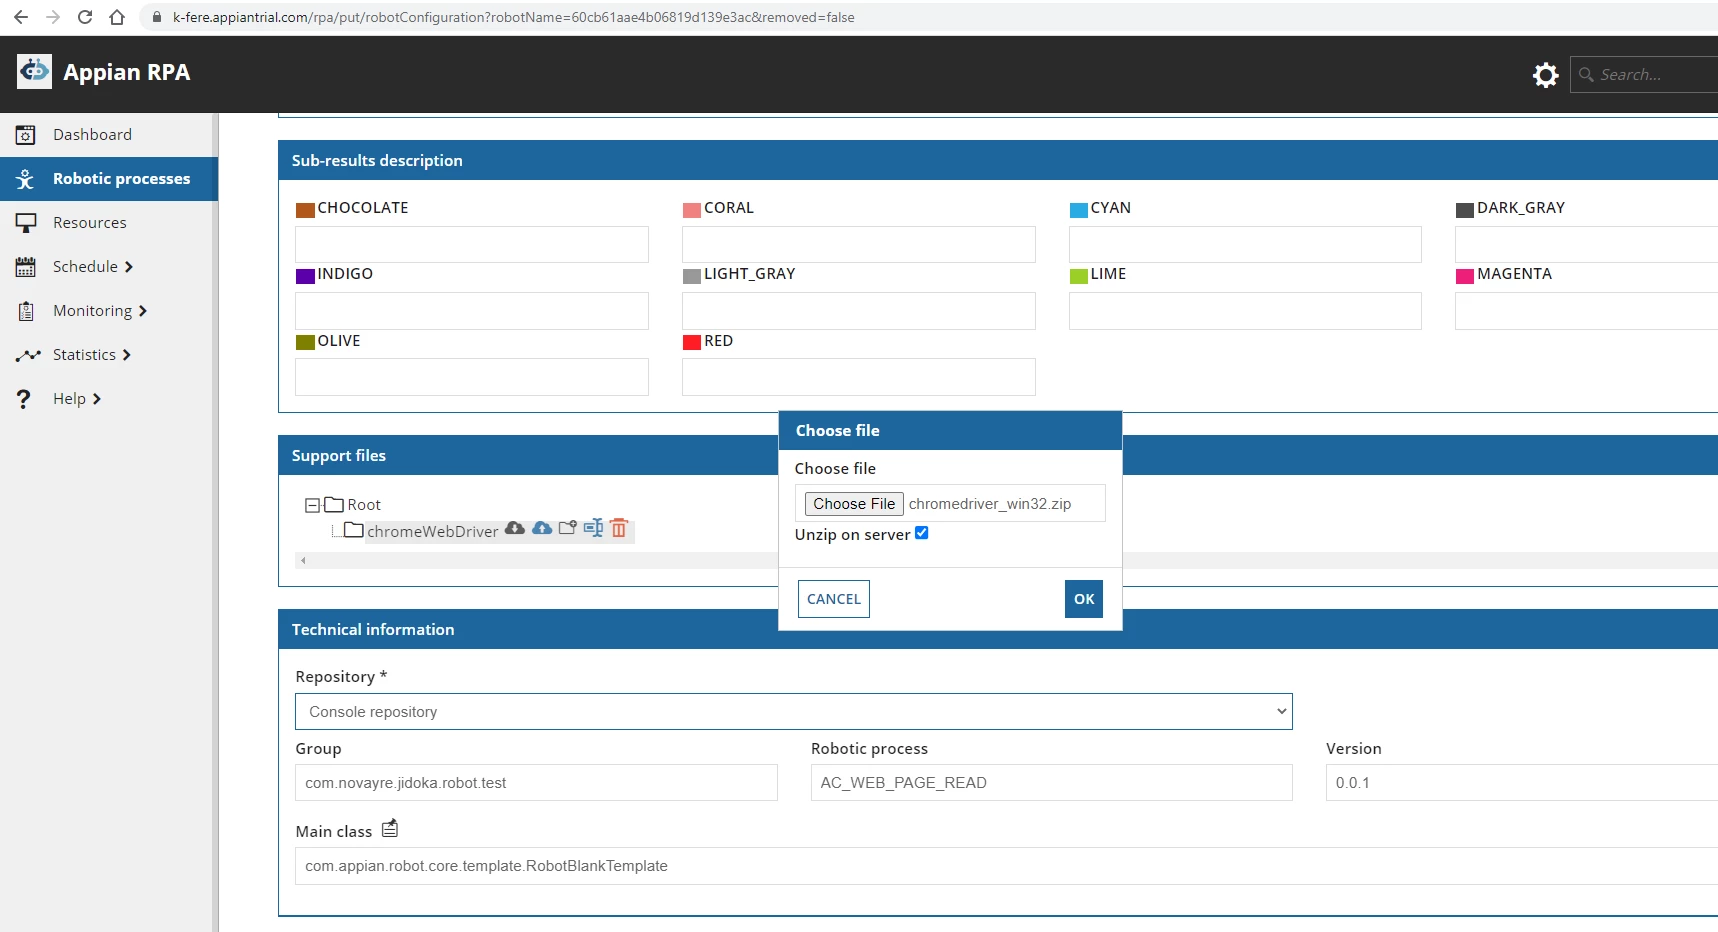1718x932 pixels.
Task: Focus the Main class input field
Action: [x=1007, y=866]
